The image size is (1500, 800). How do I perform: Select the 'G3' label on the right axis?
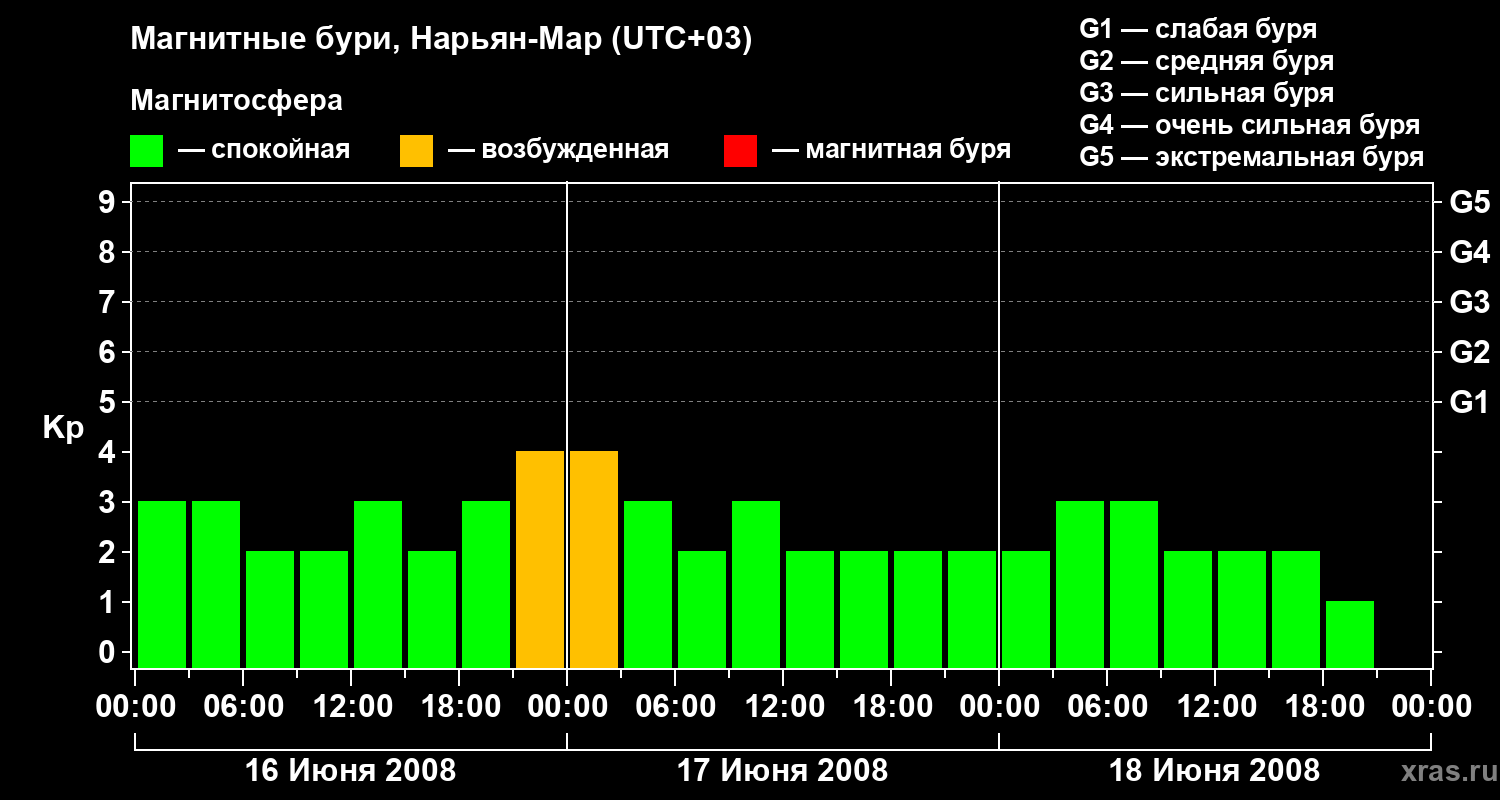pos(1470,302)
